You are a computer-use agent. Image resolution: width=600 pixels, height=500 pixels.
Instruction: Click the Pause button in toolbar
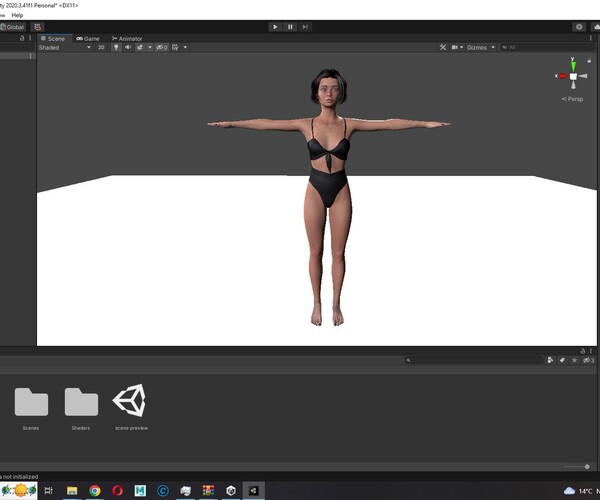(290, 27)
